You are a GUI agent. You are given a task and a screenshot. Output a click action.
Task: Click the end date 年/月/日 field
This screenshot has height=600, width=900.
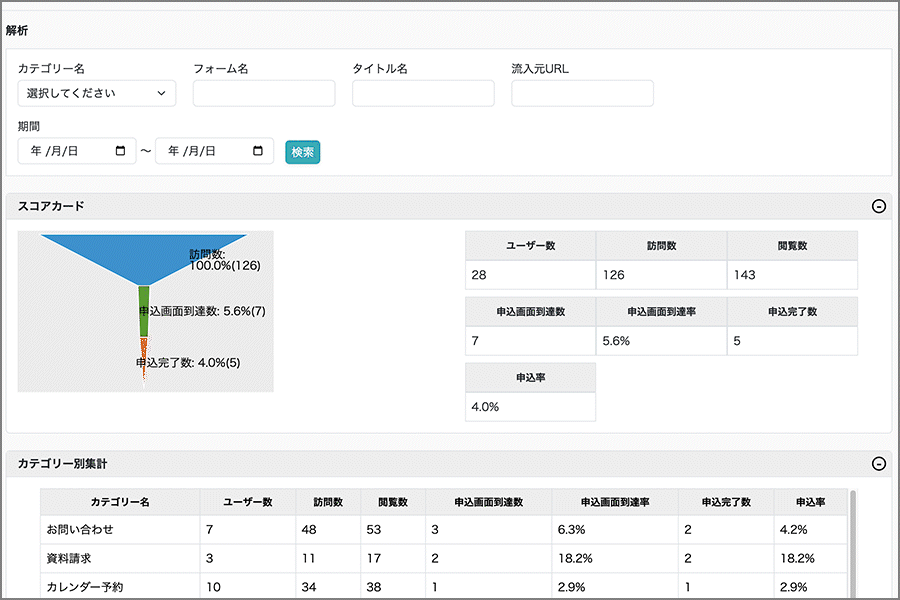[205, 151]
